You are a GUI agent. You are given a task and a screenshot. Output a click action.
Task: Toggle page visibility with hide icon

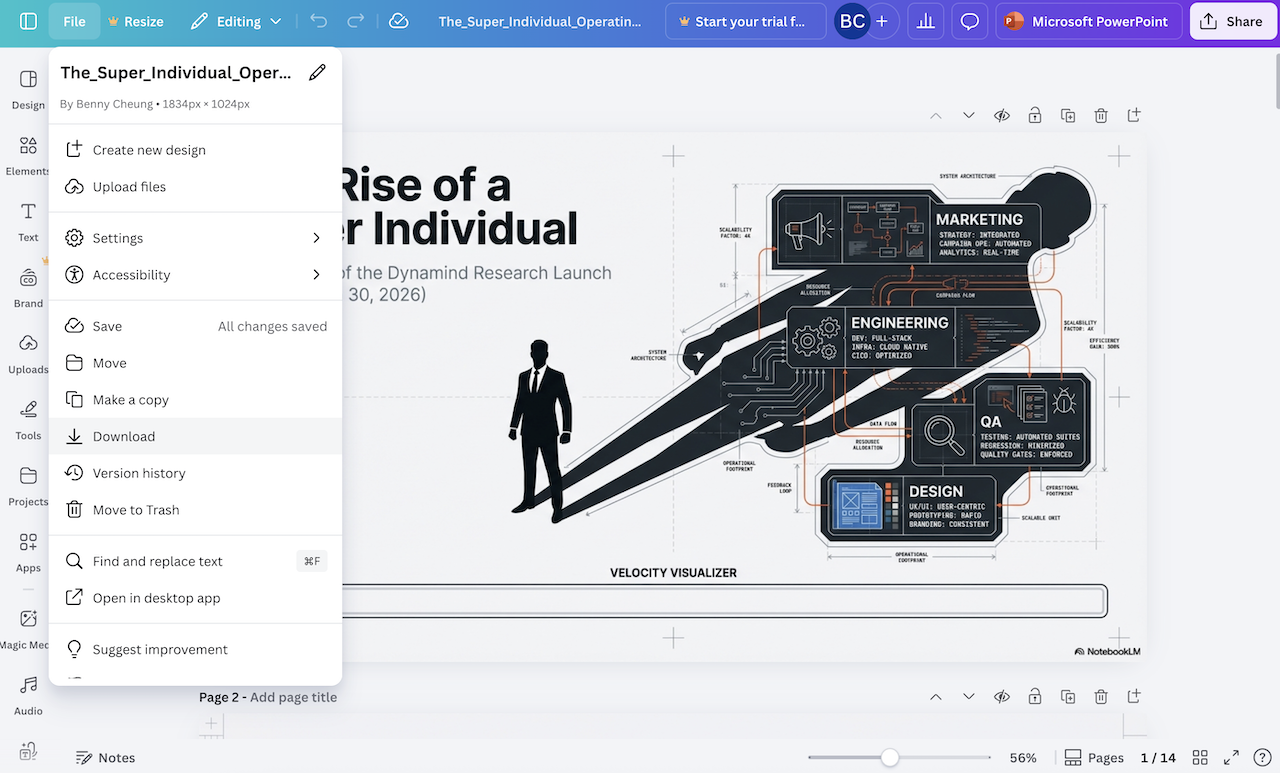1002,116
